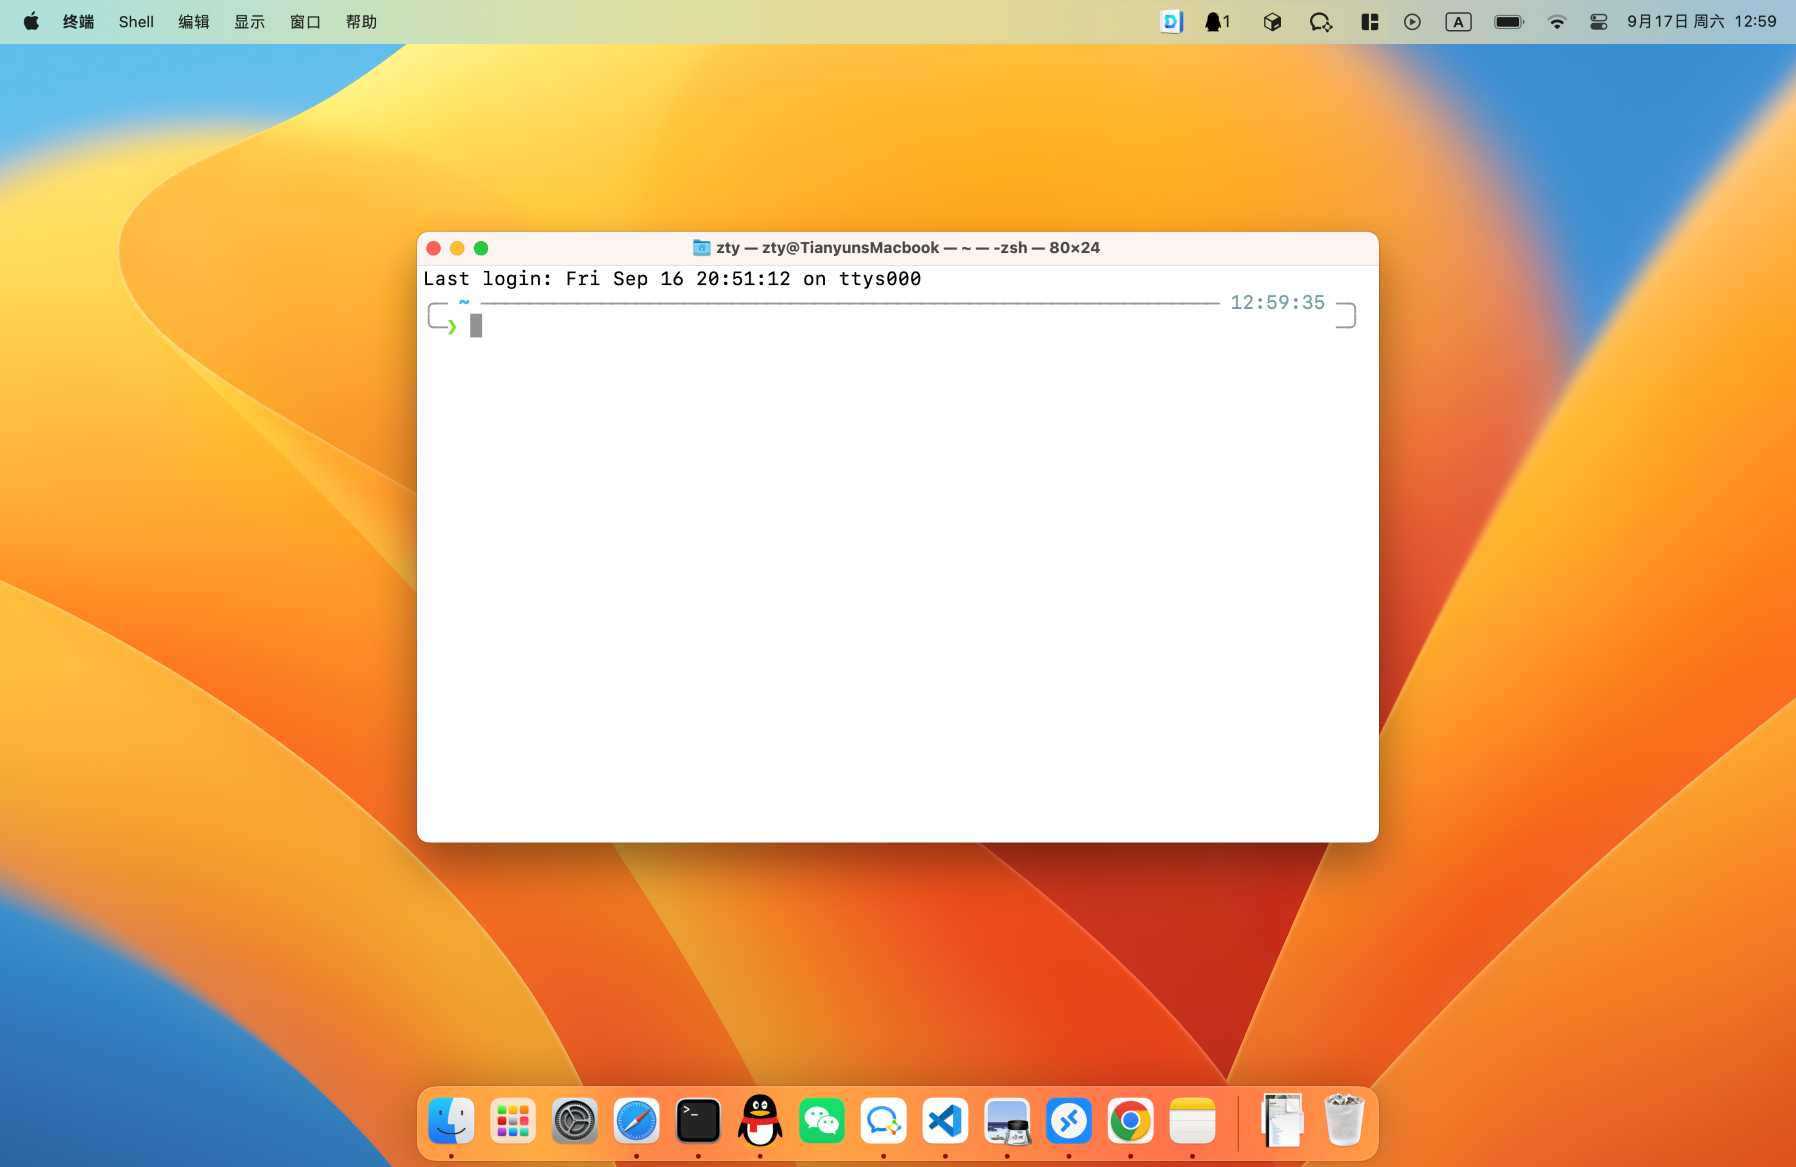
Task: Open the notification bell icon with 1
Action: 1217,21
